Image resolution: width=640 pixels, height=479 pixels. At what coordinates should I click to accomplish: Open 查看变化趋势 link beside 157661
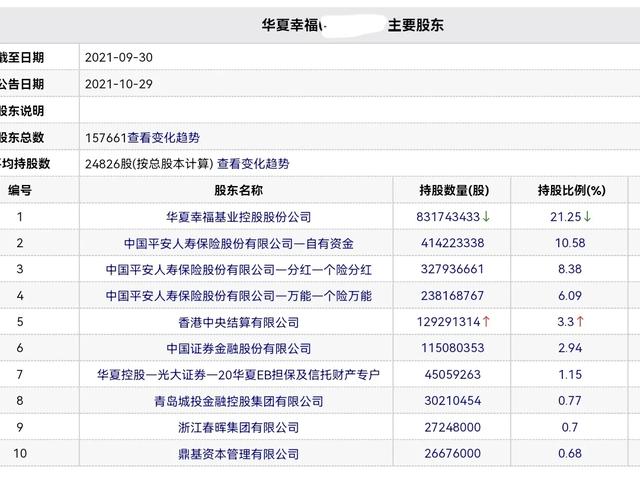pos(164,137)
